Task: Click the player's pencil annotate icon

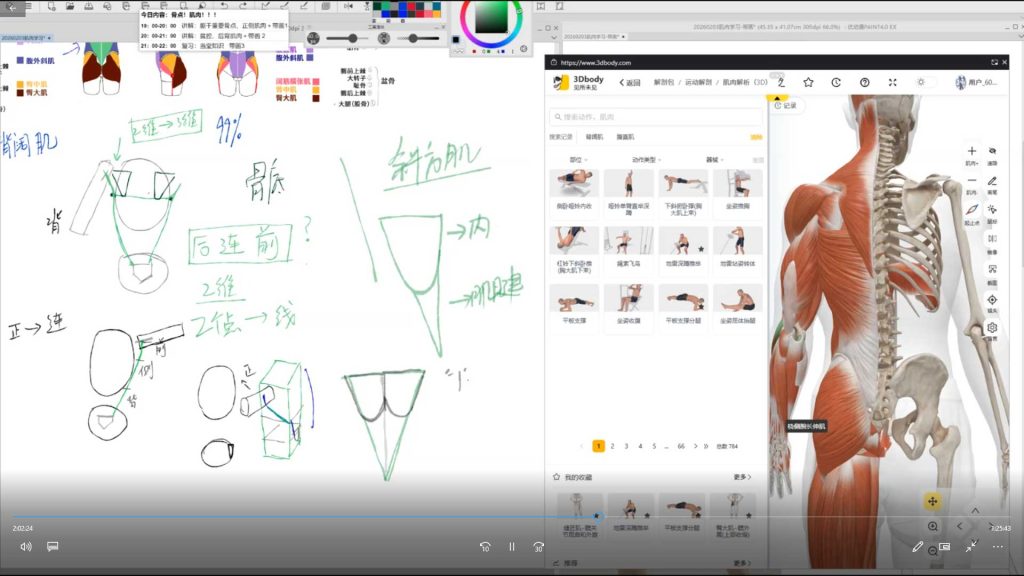Action: pos(918,547)
